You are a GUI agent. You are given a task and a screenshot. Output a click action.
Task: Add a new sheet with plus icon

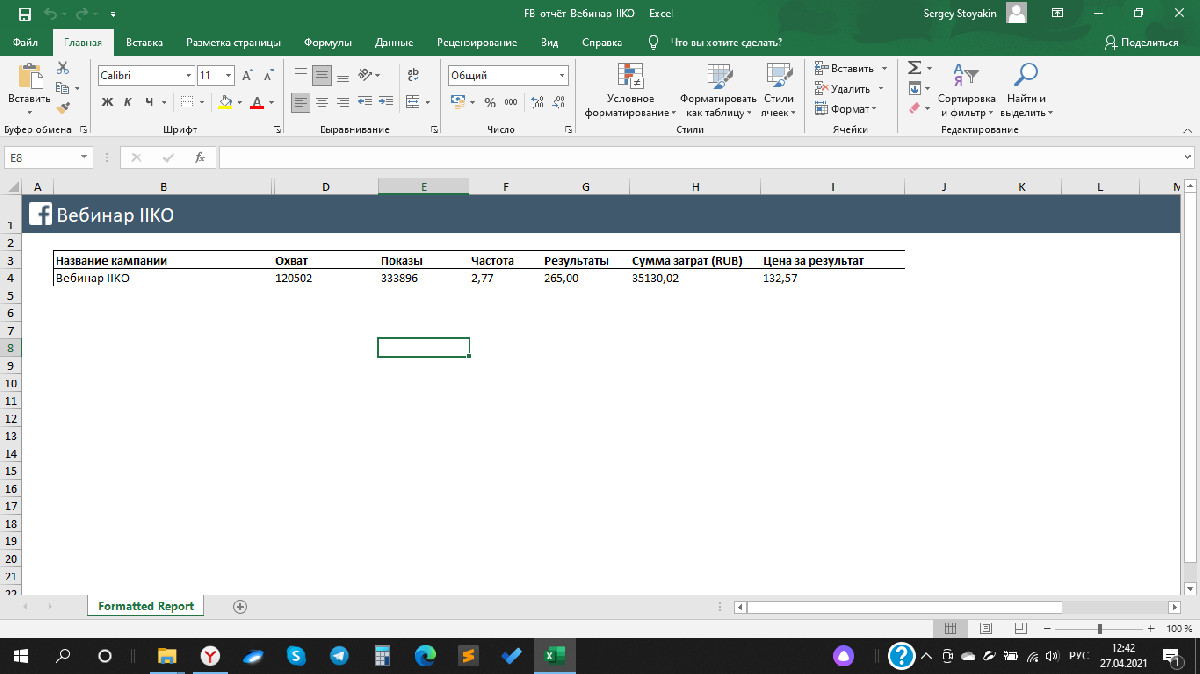tap(240, 606)
